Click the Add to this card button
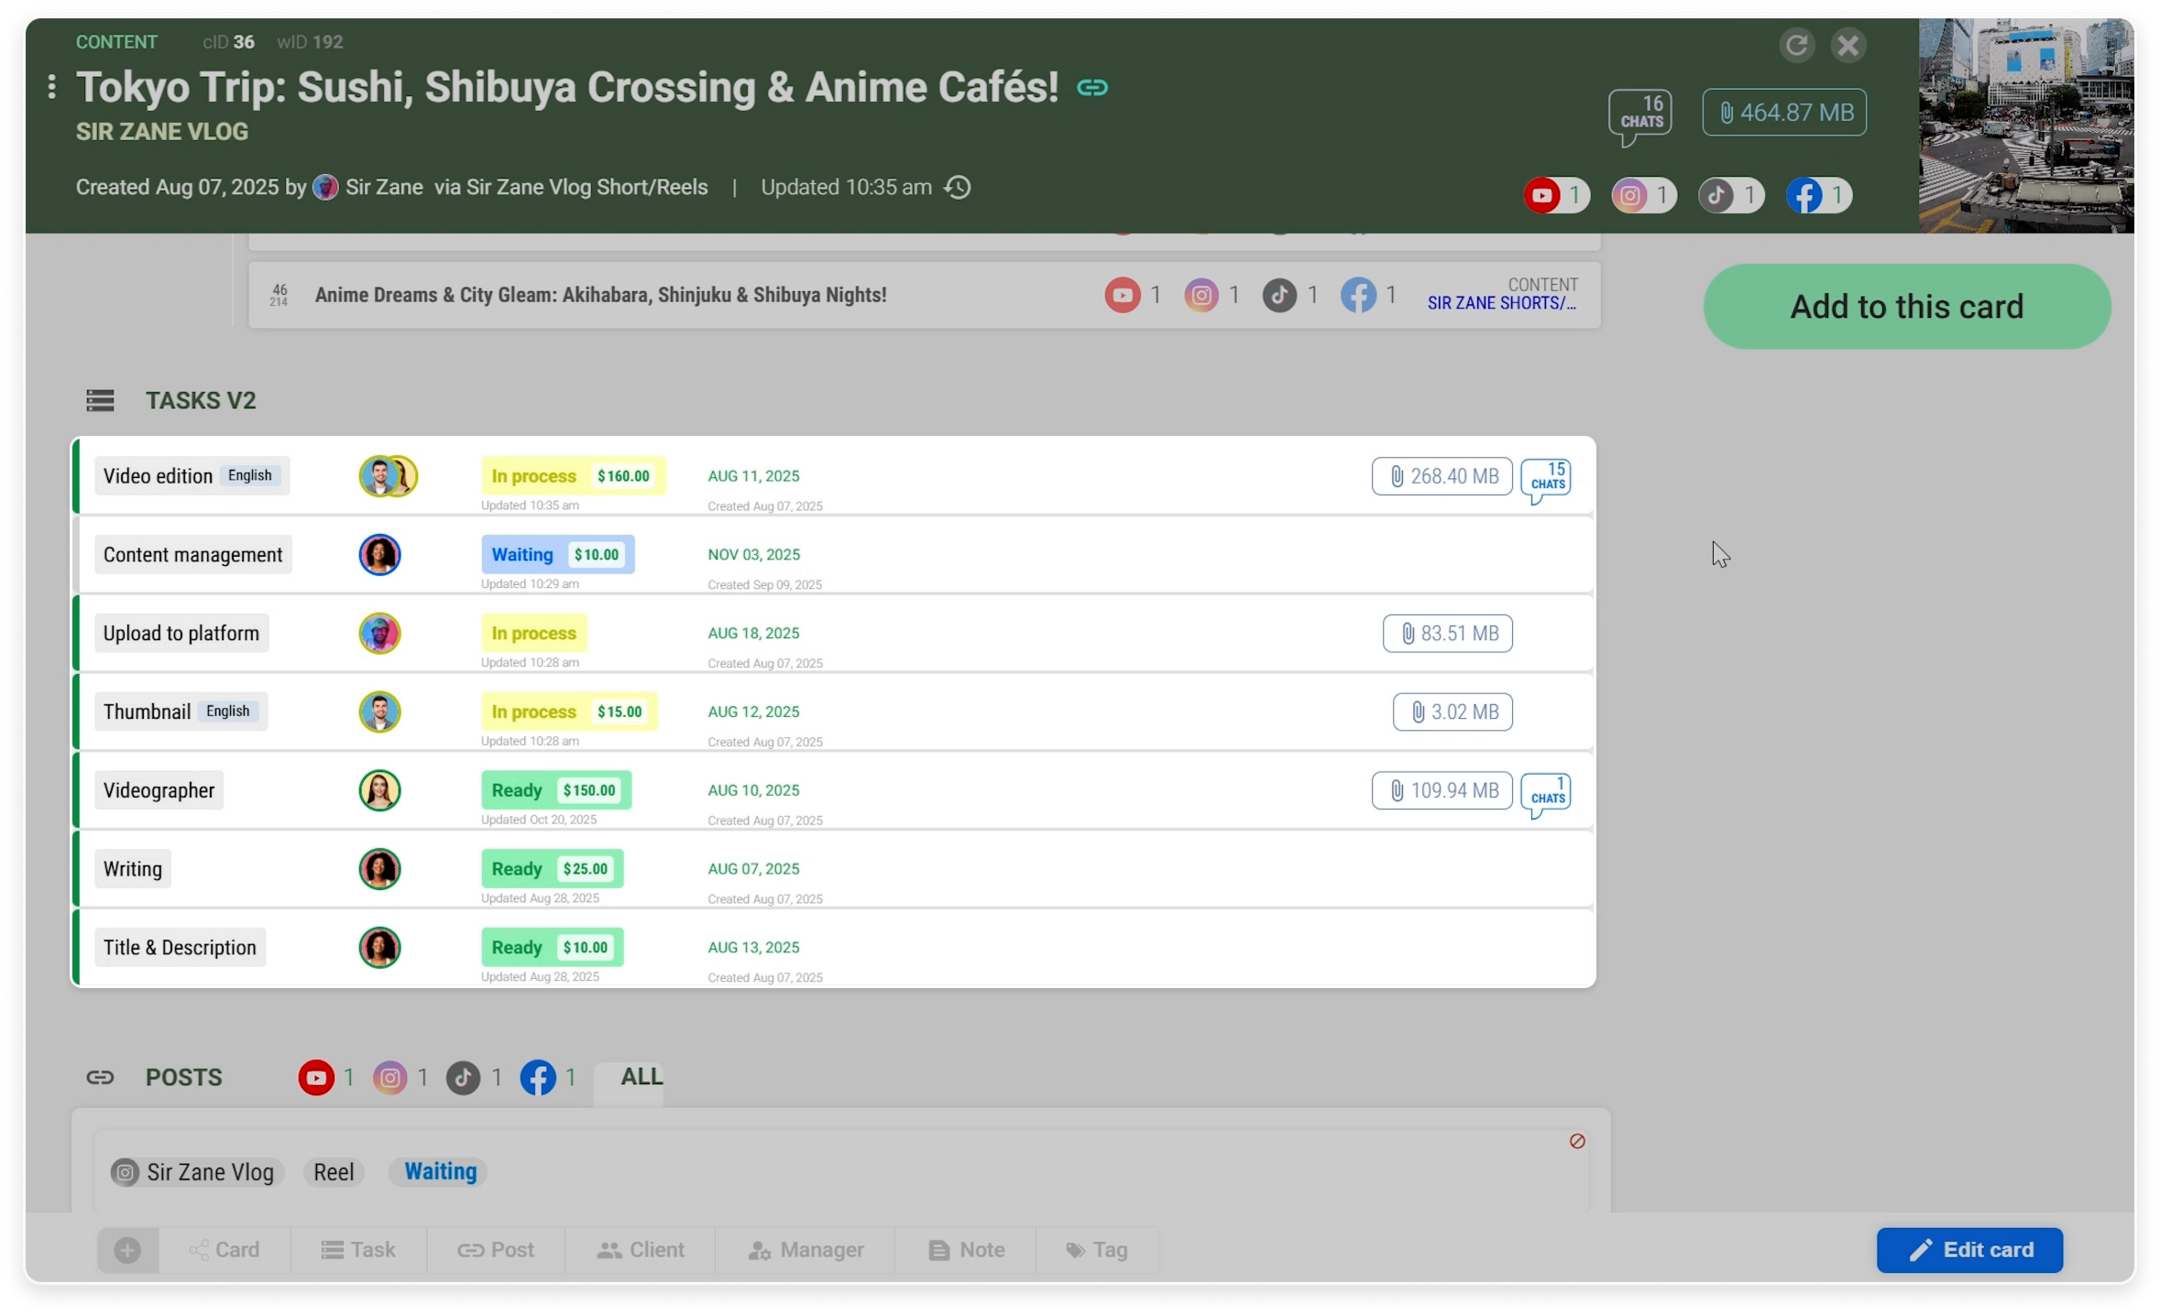 coord(1906,307)
